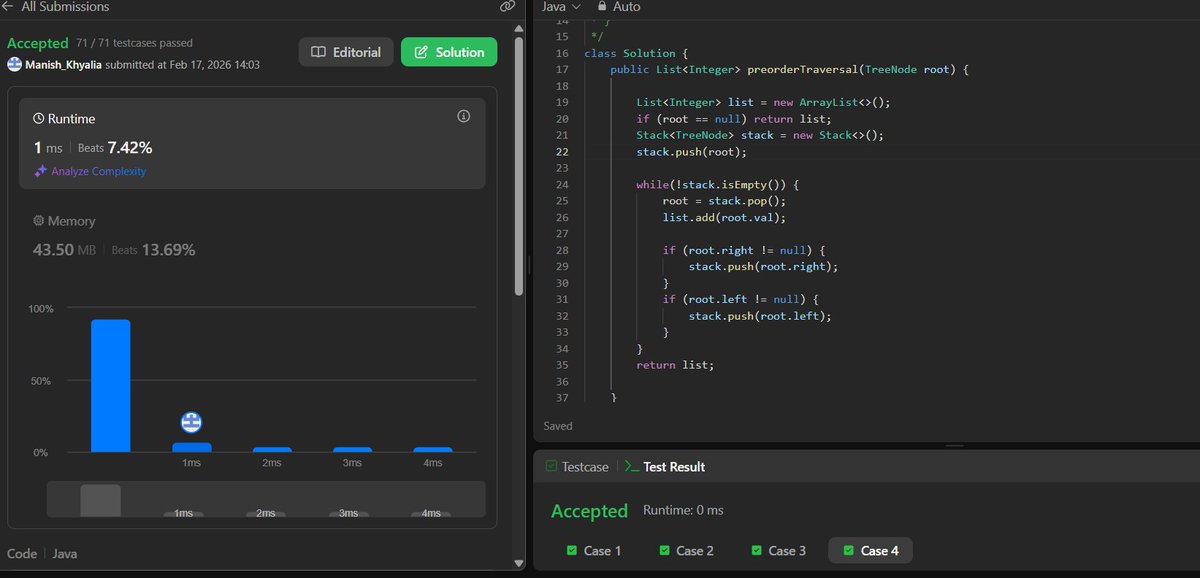This screenshot has height=578, width=1200.
Task: Click the Testcase checkbox icon
Action: 551,466
